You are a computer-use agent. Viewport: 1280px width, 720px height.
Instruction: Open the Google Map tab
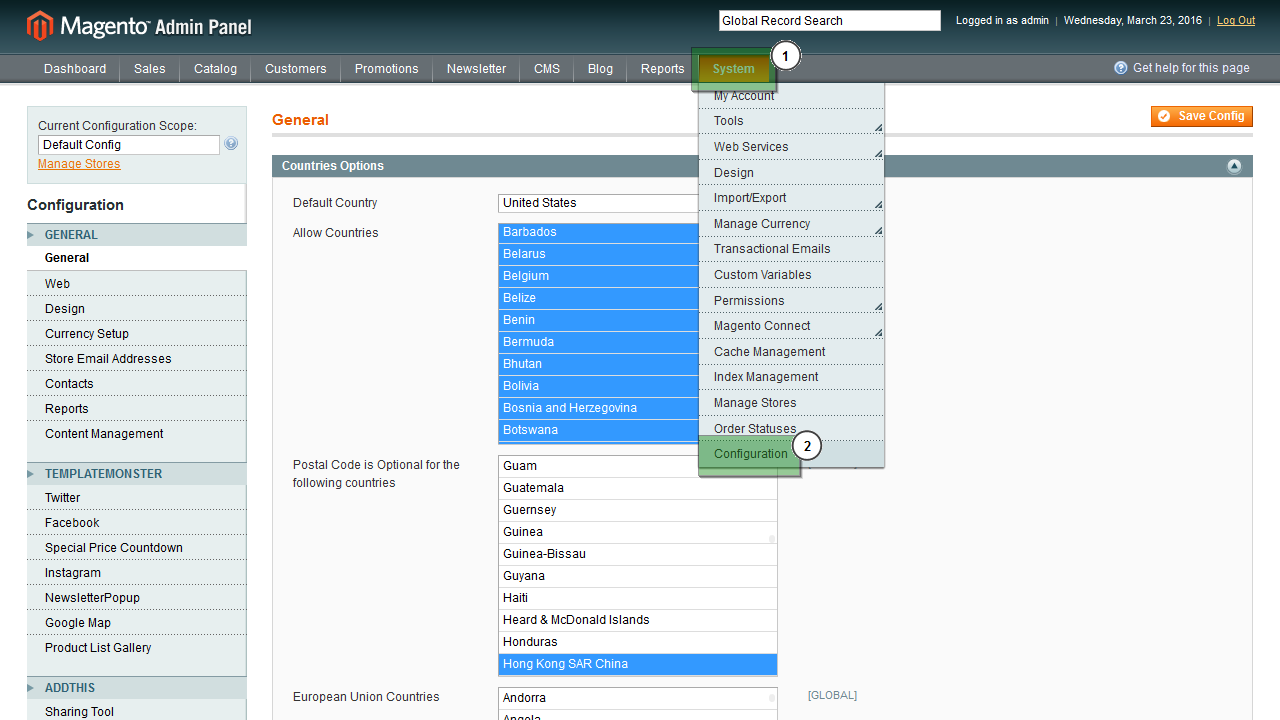[x=137, y=623]
